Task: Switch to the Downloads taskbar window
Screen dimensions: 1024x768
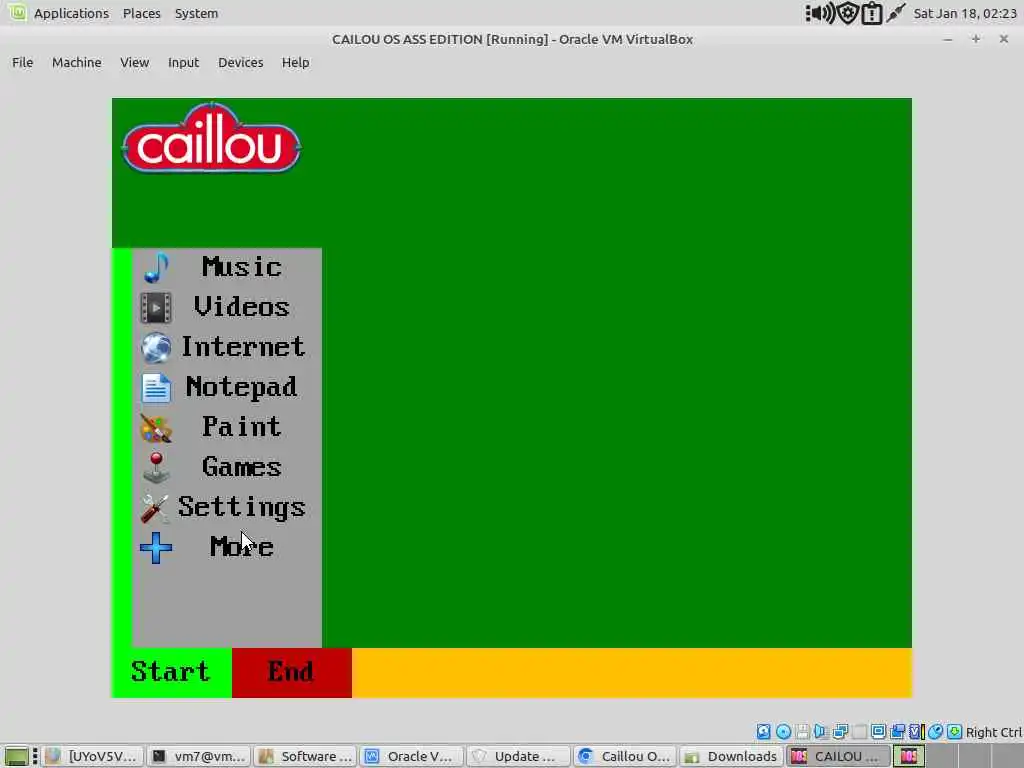Action: pyautogui.click(x=731, y=756)
